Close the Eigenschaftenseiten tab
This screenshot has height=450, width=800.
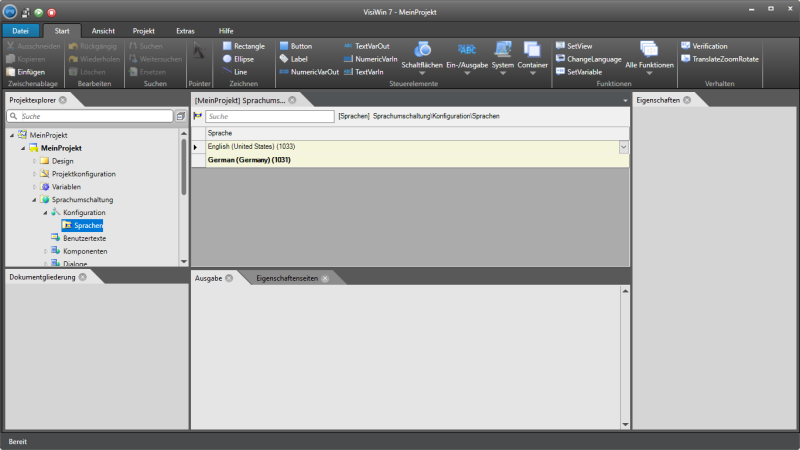[x=325, y=278]
